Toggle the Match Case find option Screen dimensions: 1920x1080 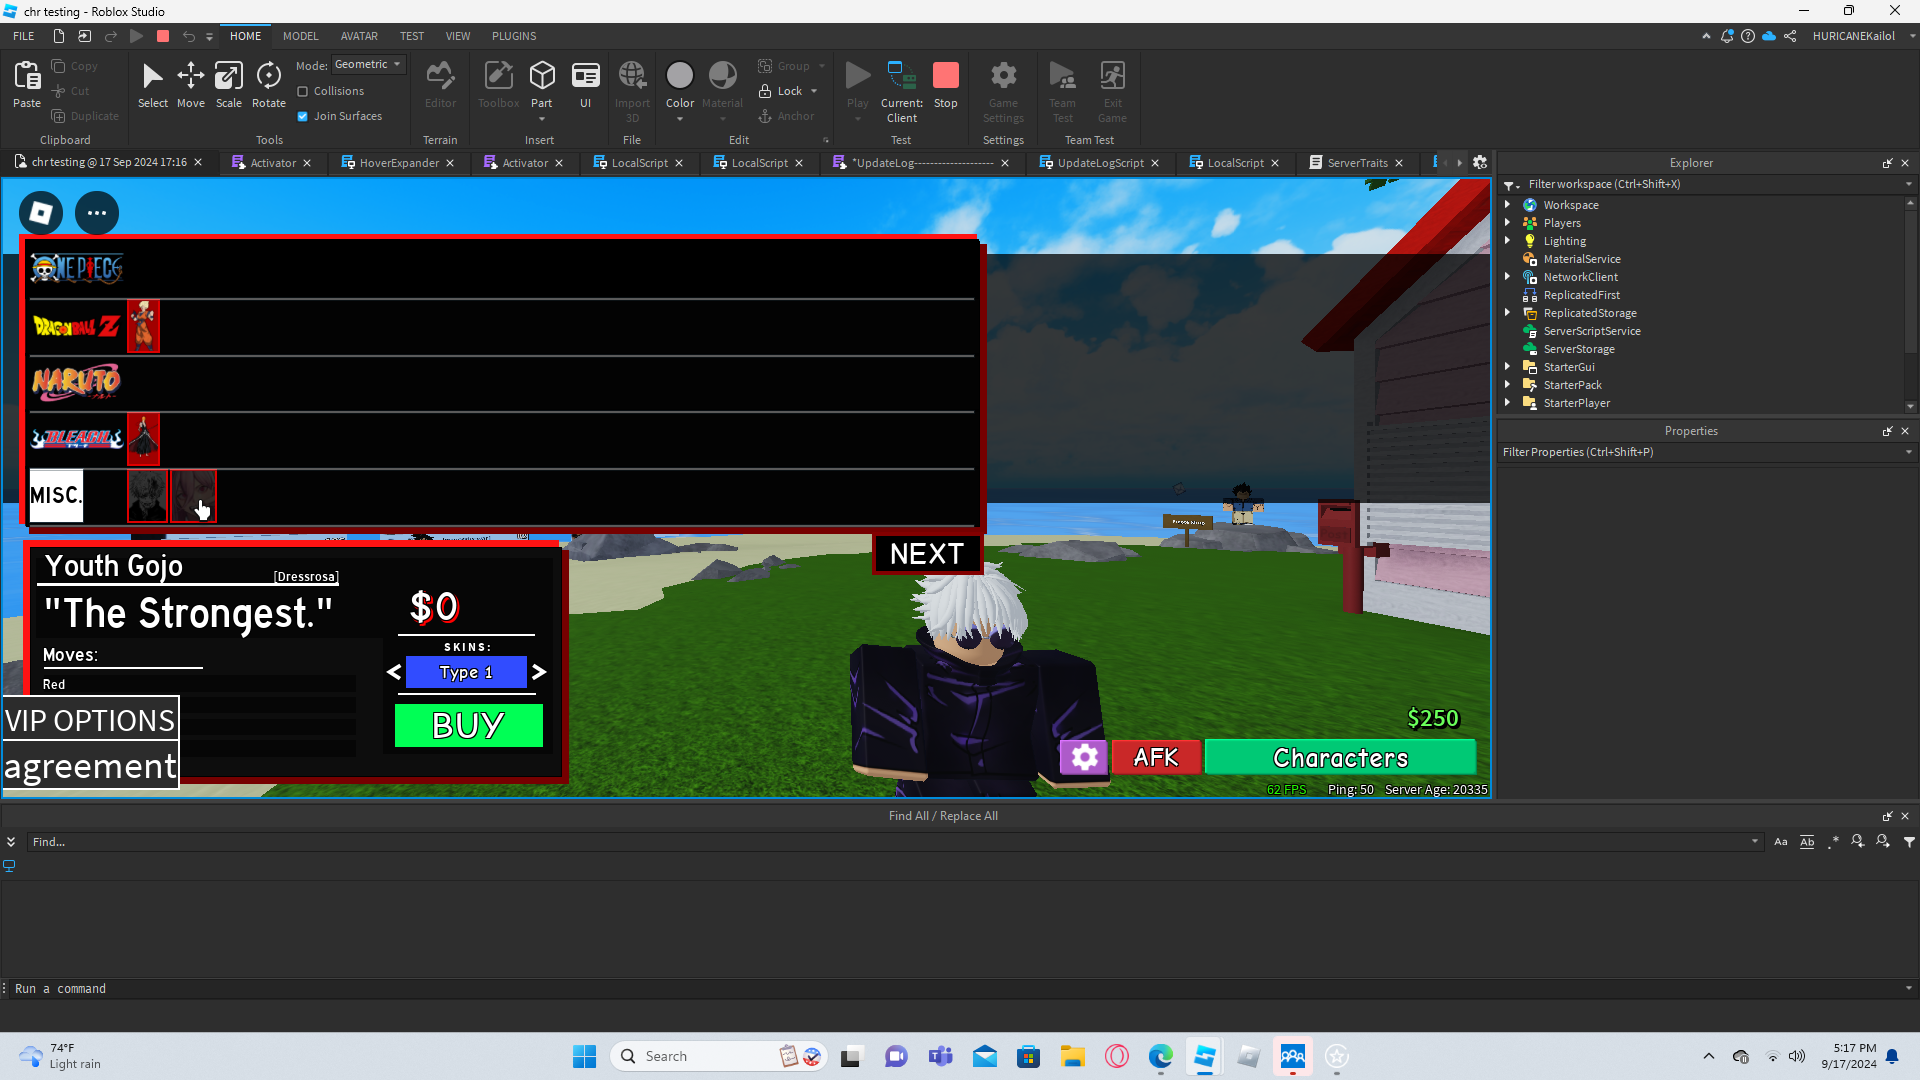[x=1780, y=842]
